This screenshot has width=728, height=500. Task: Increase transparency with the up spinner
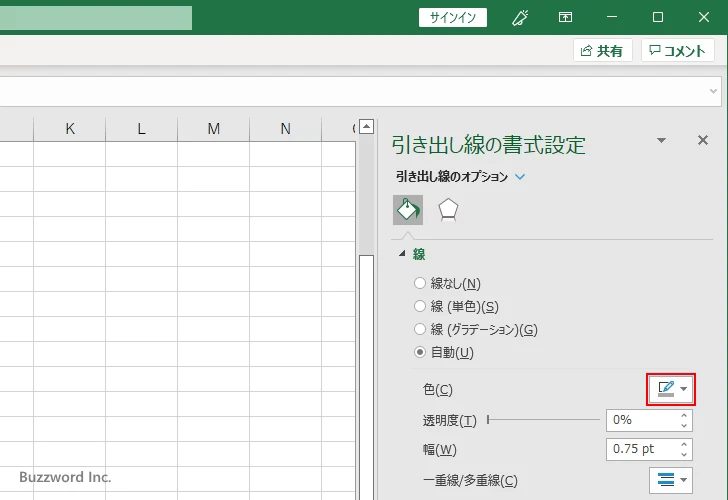[684, 415]
